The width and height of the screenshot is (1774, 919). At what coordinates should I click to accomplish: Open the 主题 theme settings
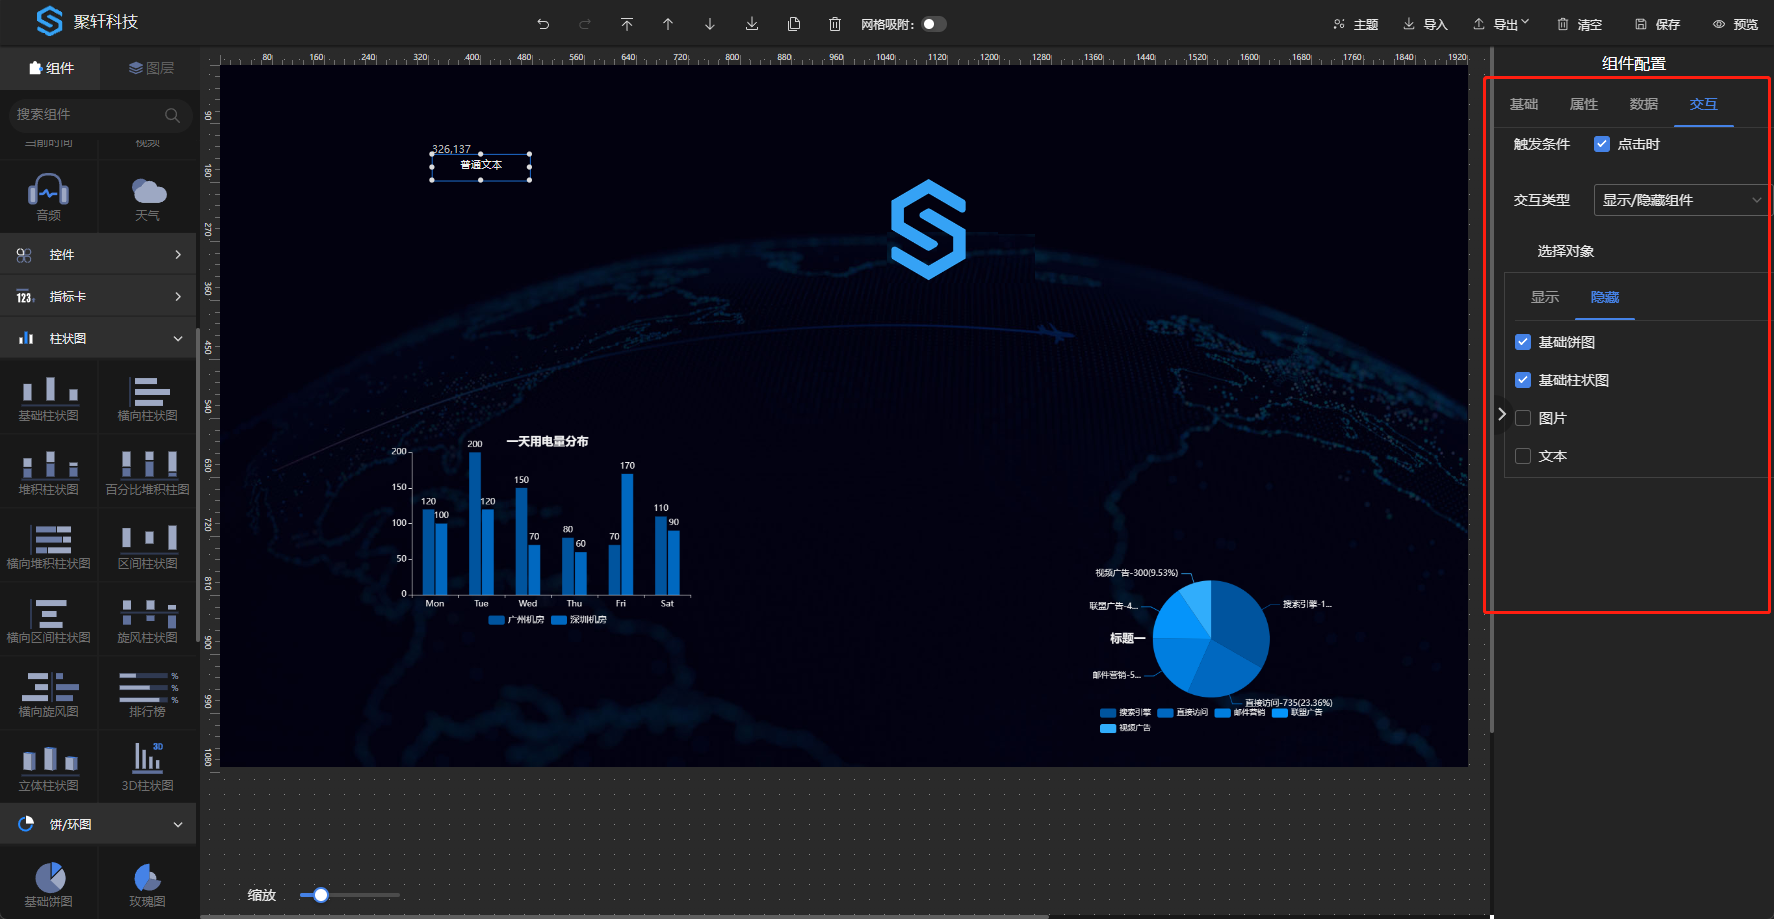(1355, 24)
